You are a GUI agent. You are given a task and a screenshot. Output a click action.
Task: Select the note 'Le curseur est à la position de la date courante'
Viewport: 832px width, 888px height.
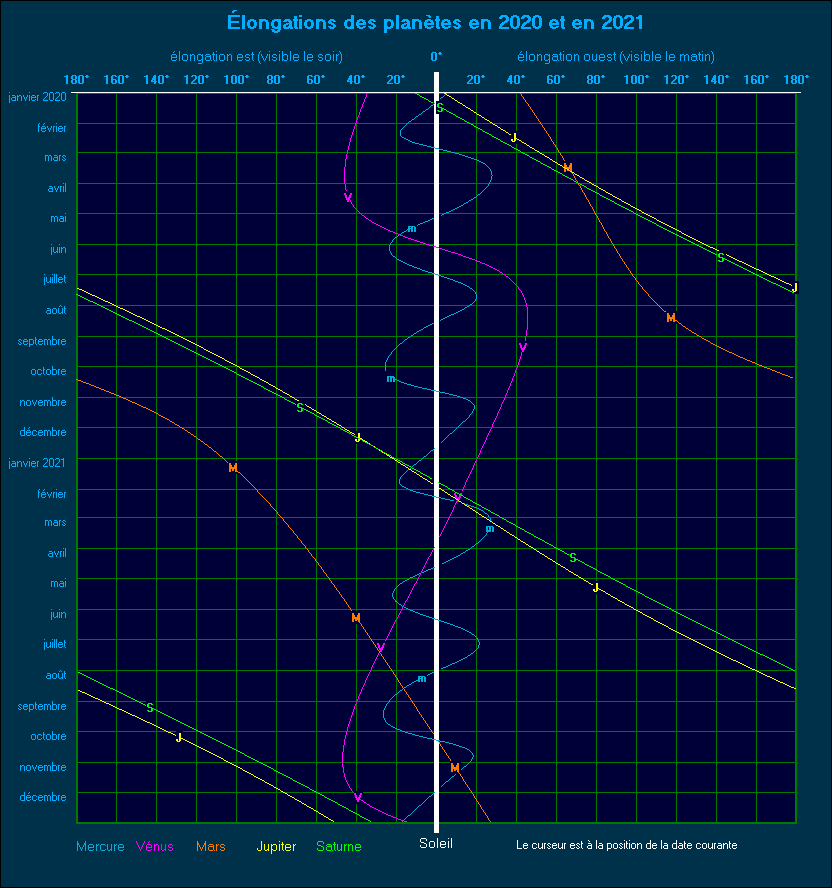(626, 845)
